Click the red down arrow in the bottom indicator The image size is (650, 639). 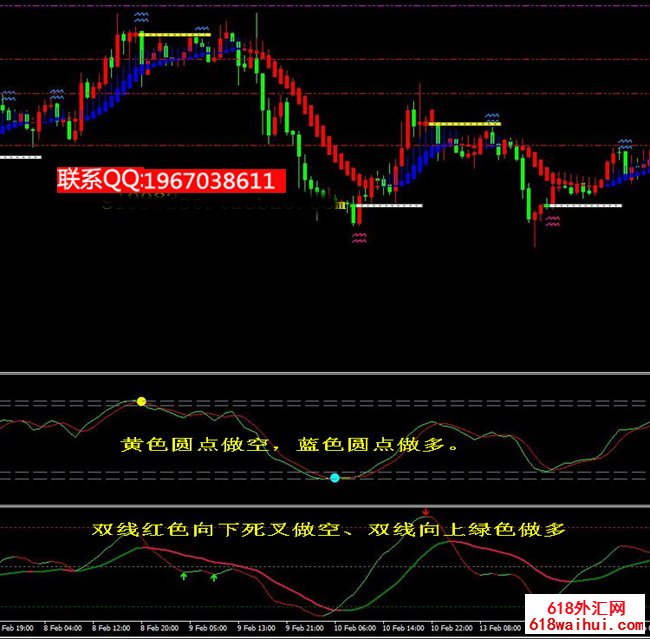click(427, 511)
